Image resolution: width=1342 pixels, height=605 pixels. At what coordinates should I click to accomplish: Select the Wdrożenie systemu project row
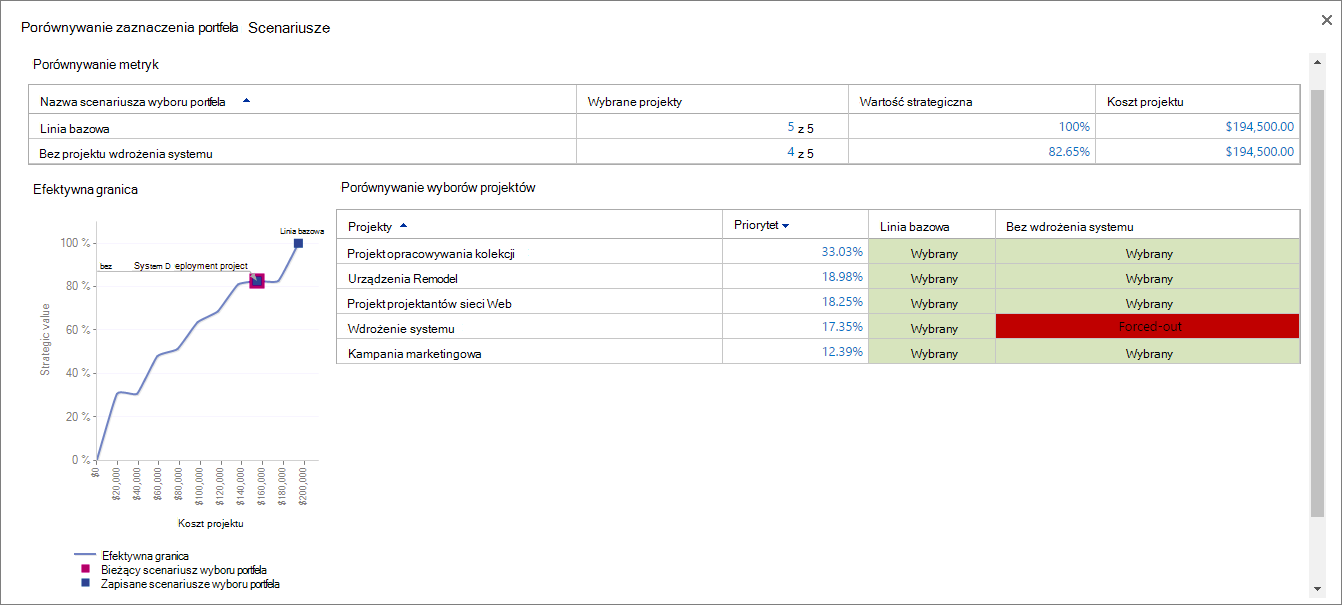pos(818,327)
